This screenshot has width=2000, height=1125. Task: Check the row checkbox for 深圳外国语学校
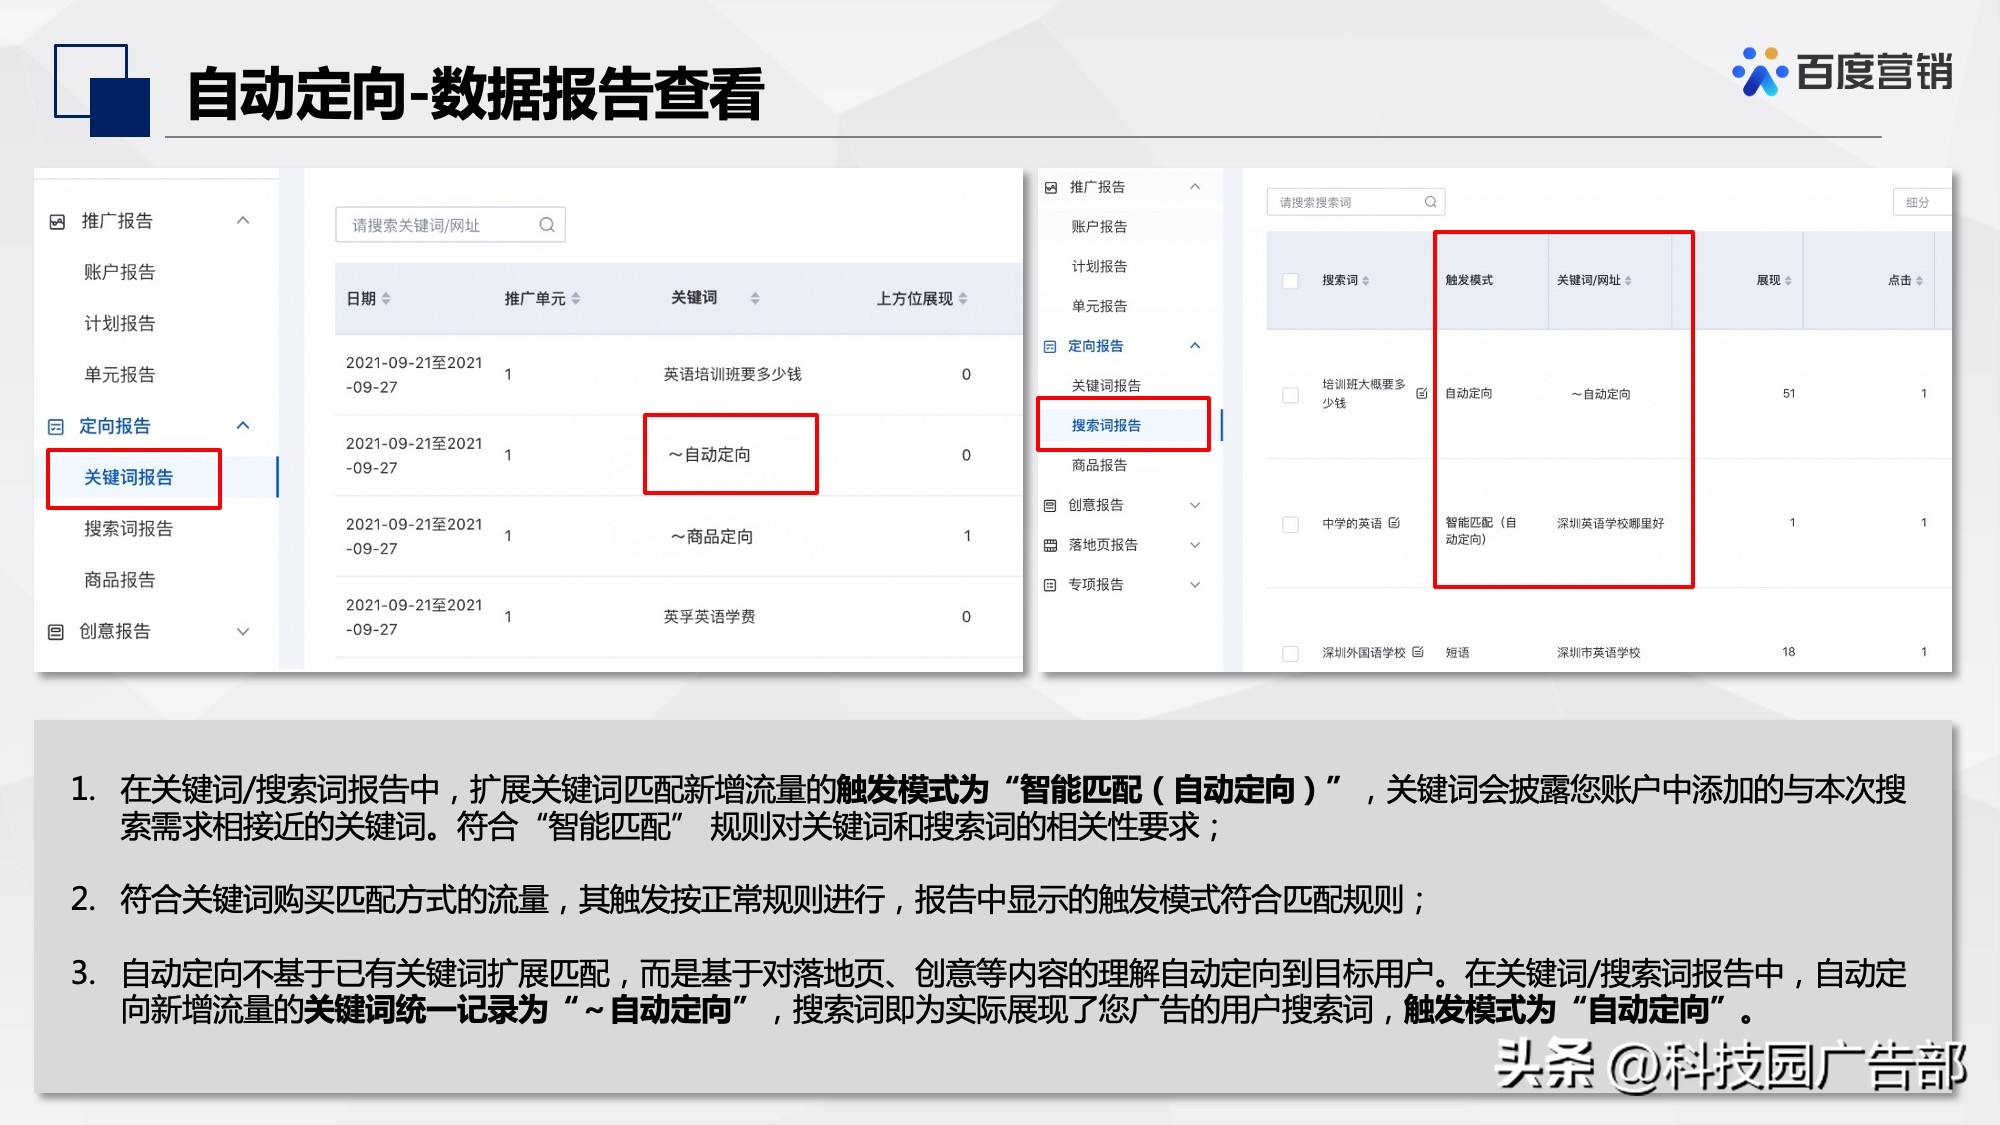(1290, 655)
